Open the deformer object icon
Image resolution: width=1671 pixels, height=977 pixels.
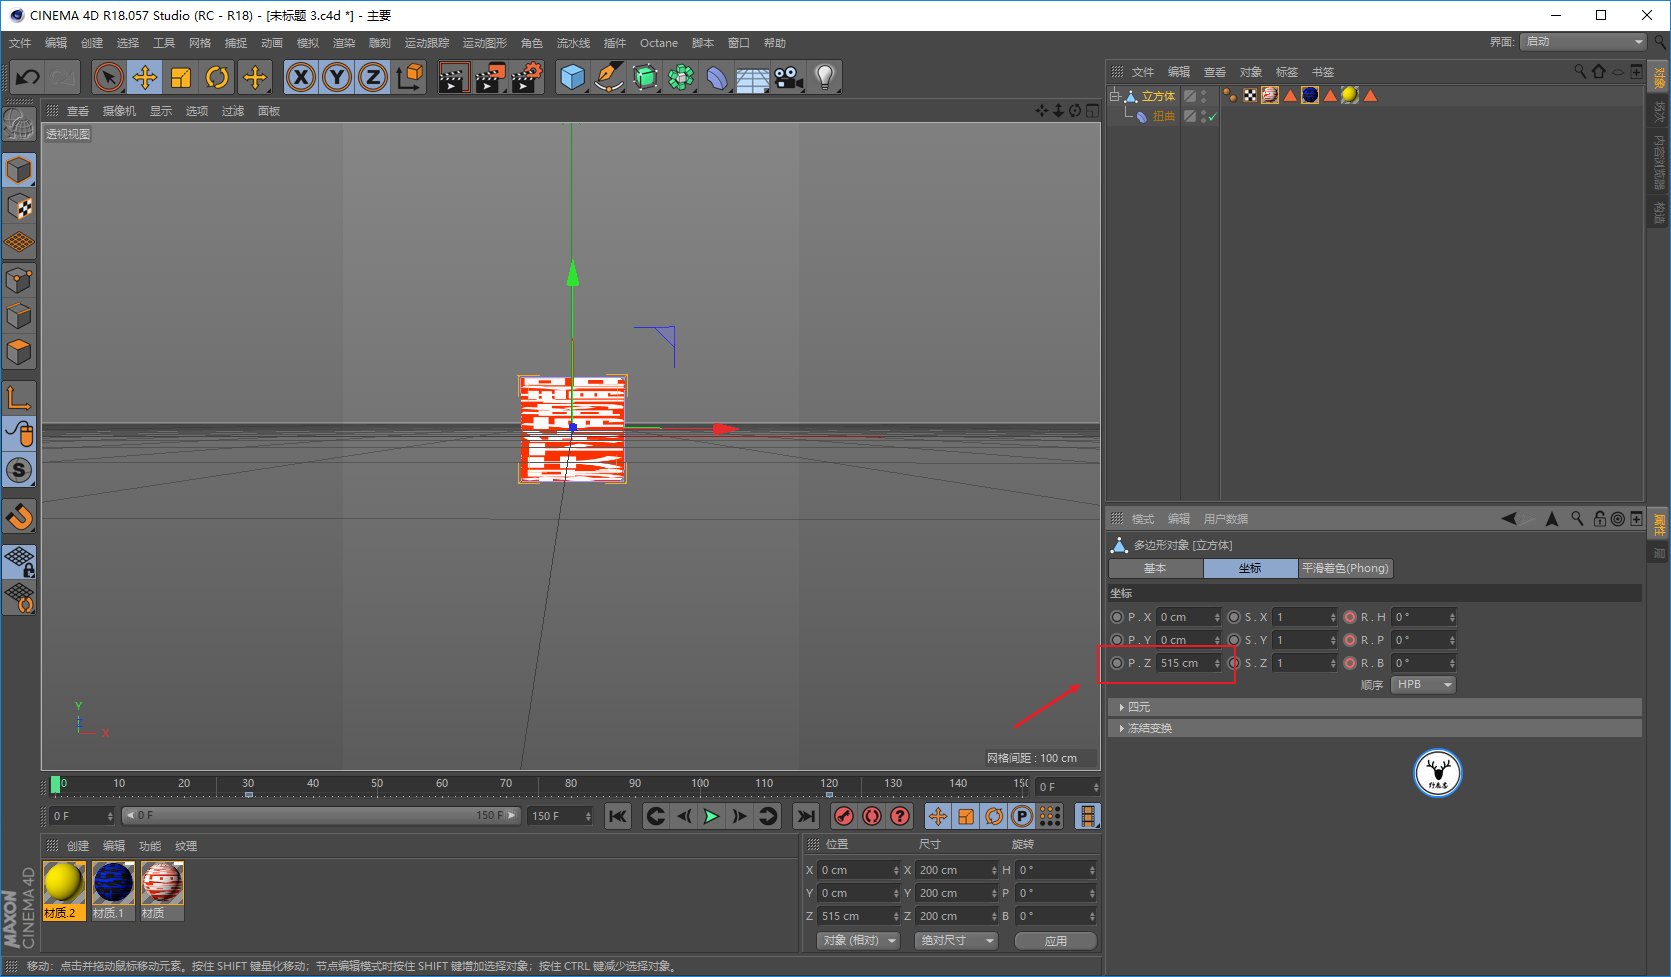[x=717, y=77]
